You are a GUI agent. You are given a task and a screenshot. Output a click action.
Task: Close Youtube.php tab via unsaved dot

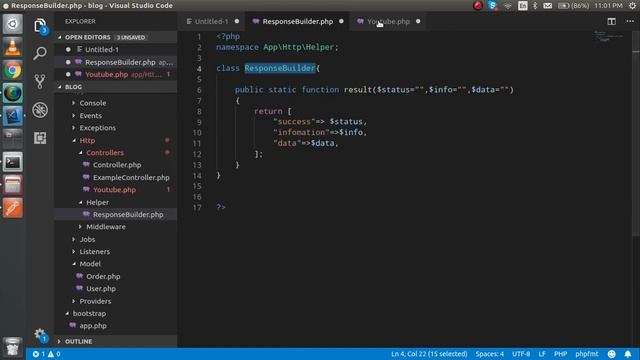point(418,21)
